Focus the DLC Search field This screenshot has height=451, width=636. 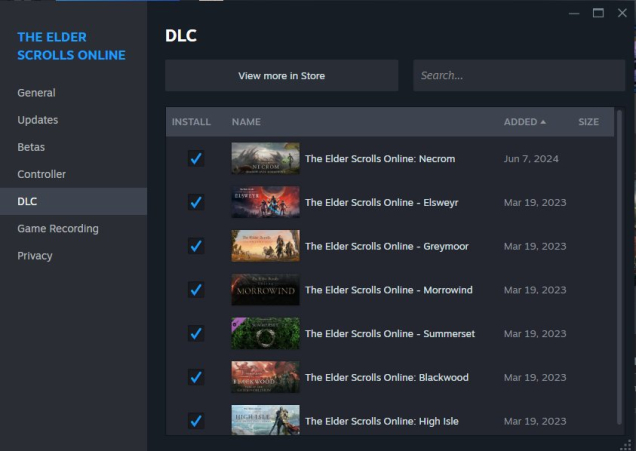tap(519, 76)
